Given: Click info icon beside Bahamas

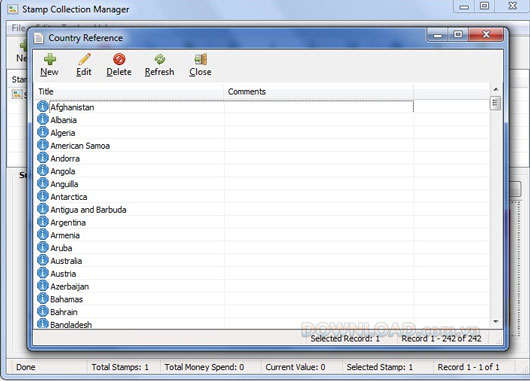Looking at the screenshot, I should coord(43,299).
